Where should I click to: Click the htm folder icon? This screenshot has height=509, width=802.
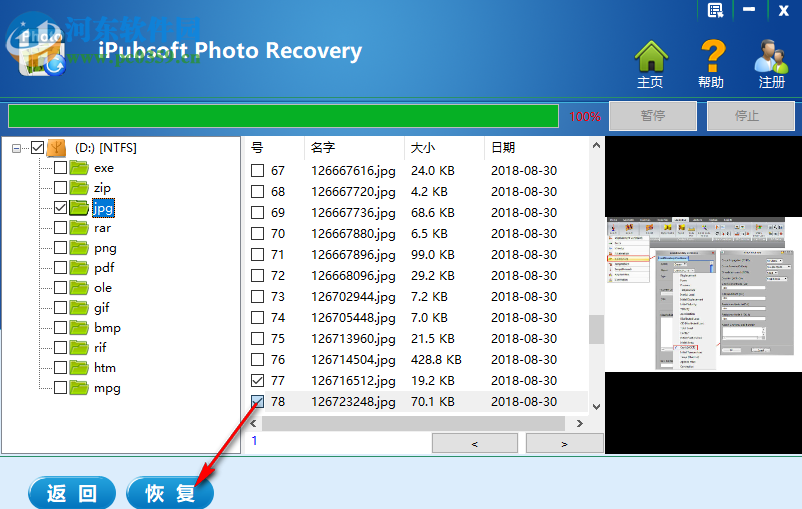pos(79,367)
